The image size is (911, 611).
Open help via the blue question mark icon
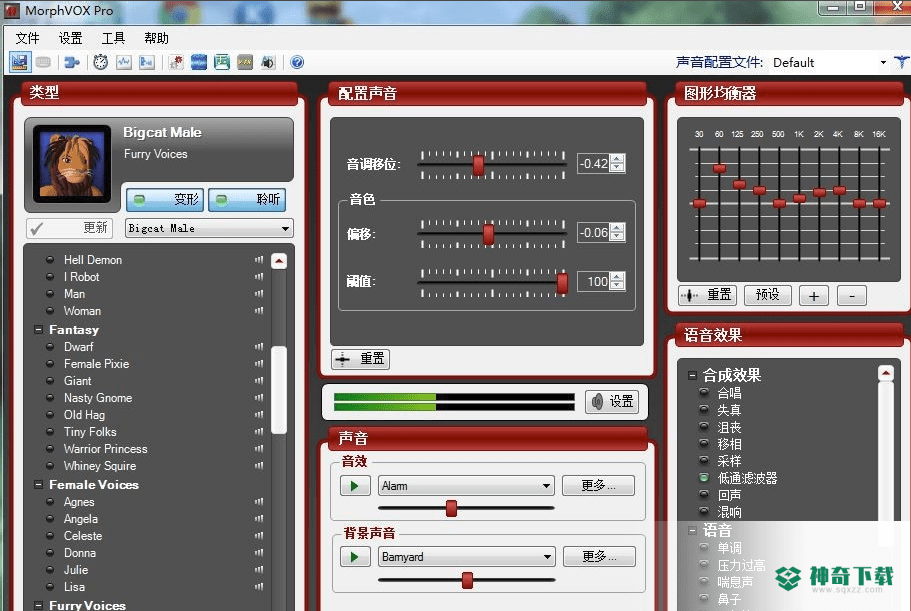click(297, 62)
